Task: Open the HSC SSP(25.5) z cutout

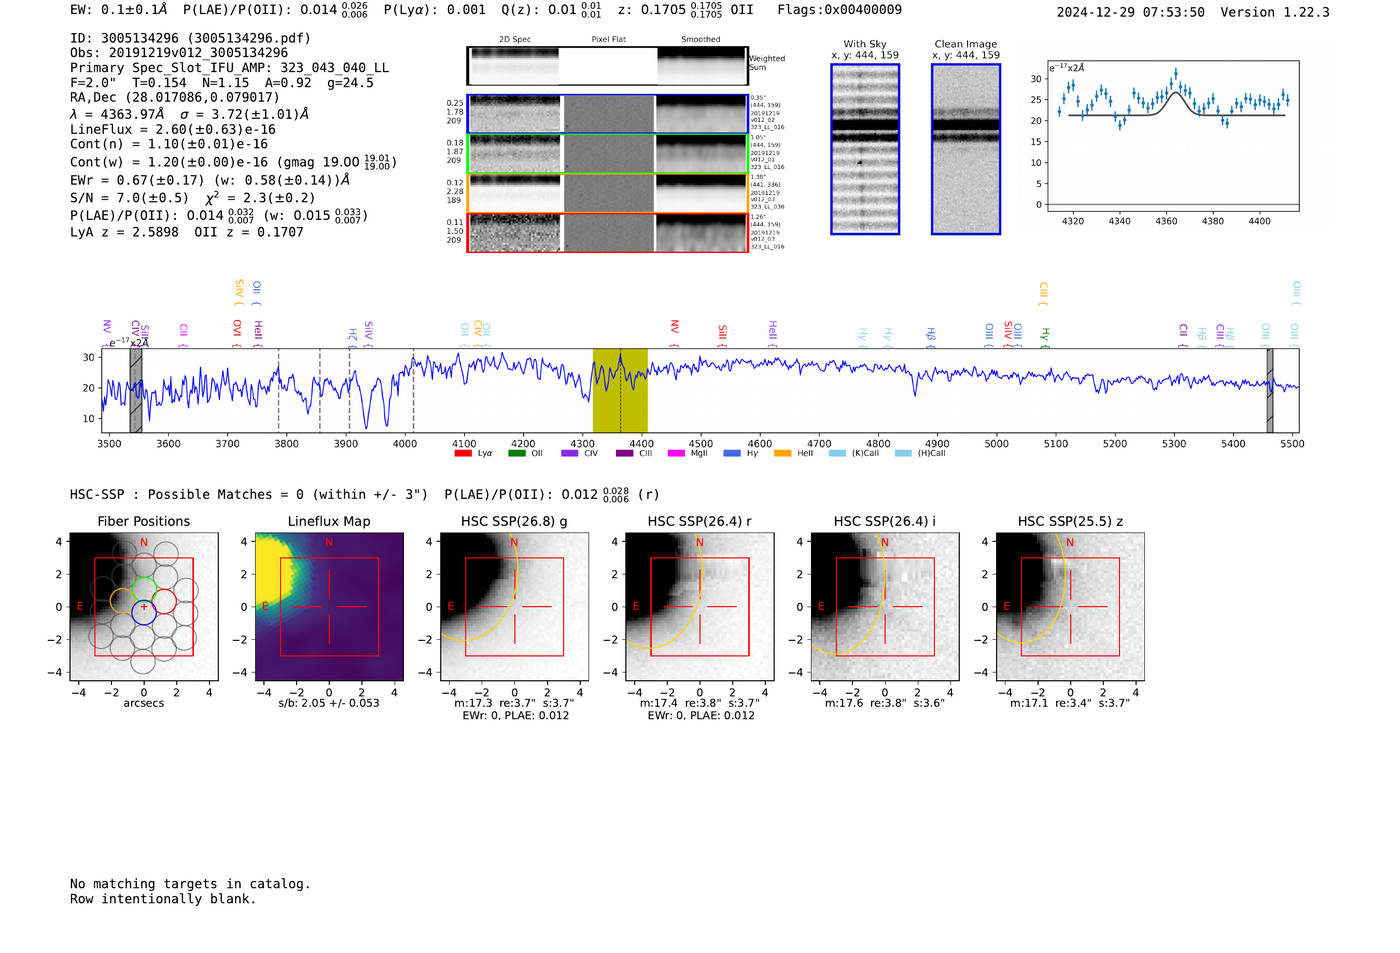Action: click(x=1070, y=607)
